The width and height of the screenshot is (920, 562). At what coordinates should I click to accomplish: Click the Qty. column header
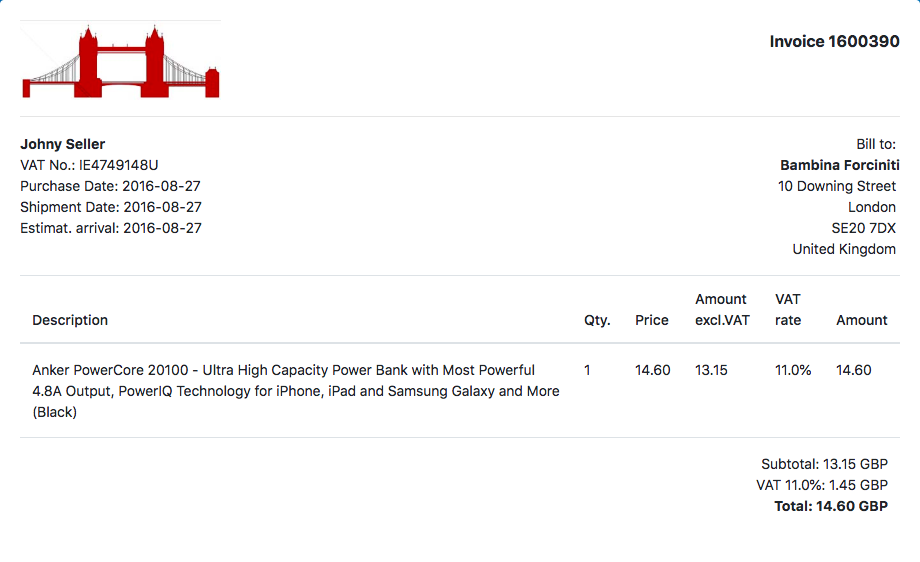tap(597, 320)
